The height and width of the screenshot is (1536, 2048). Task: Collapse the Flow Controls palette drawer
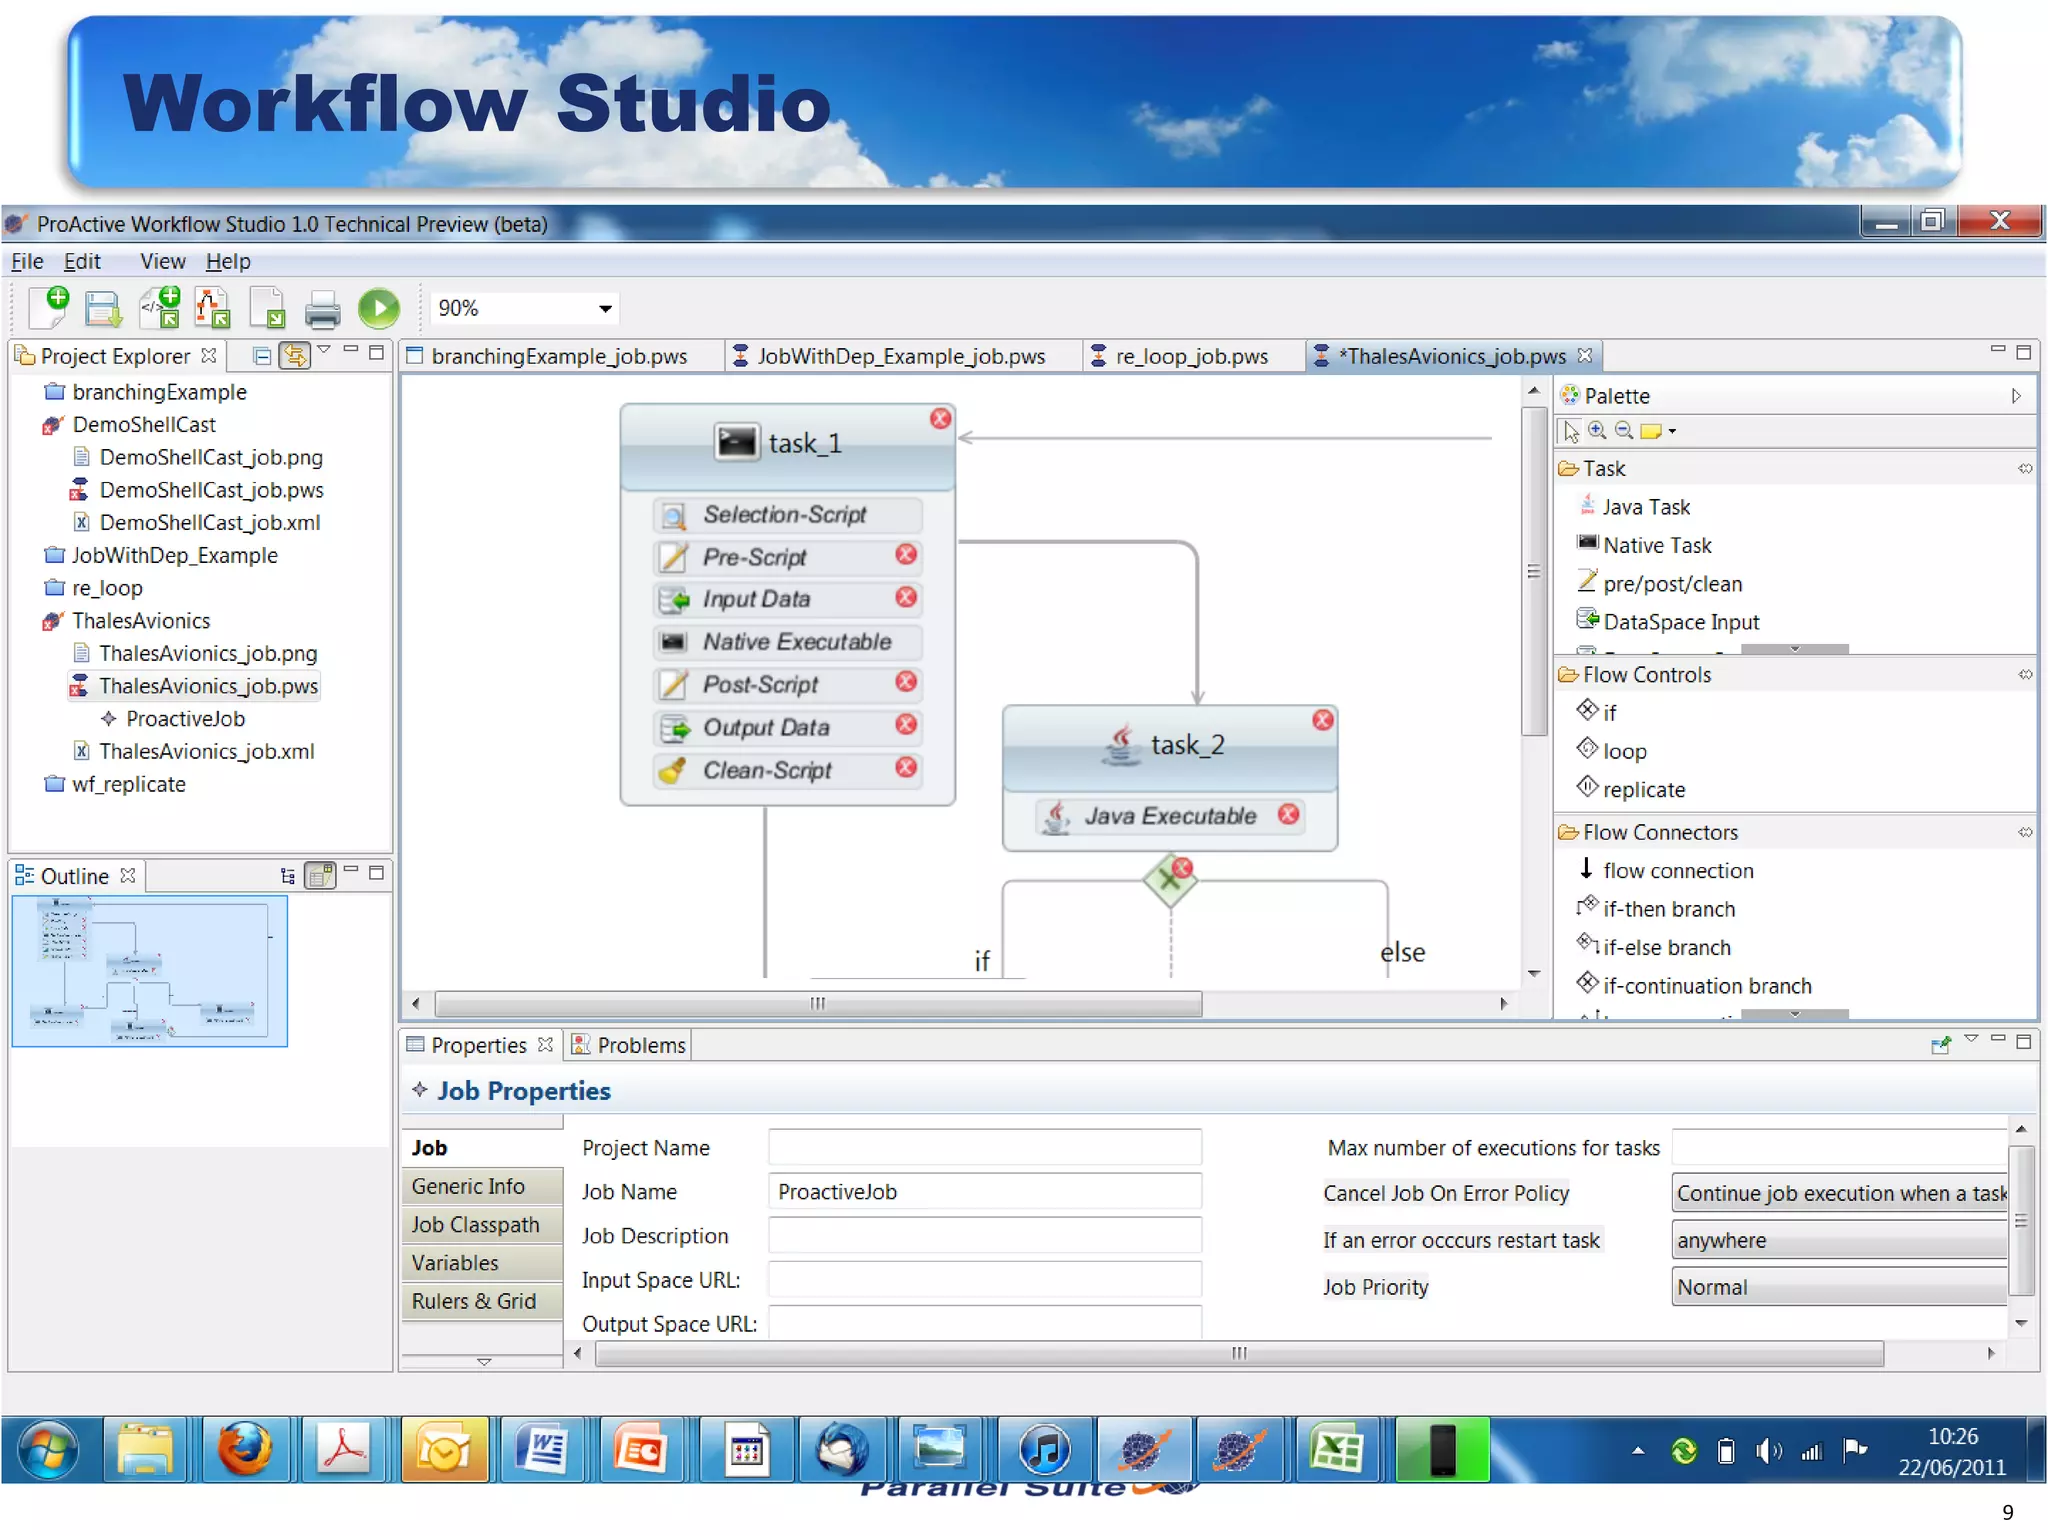click(1646, 675)
